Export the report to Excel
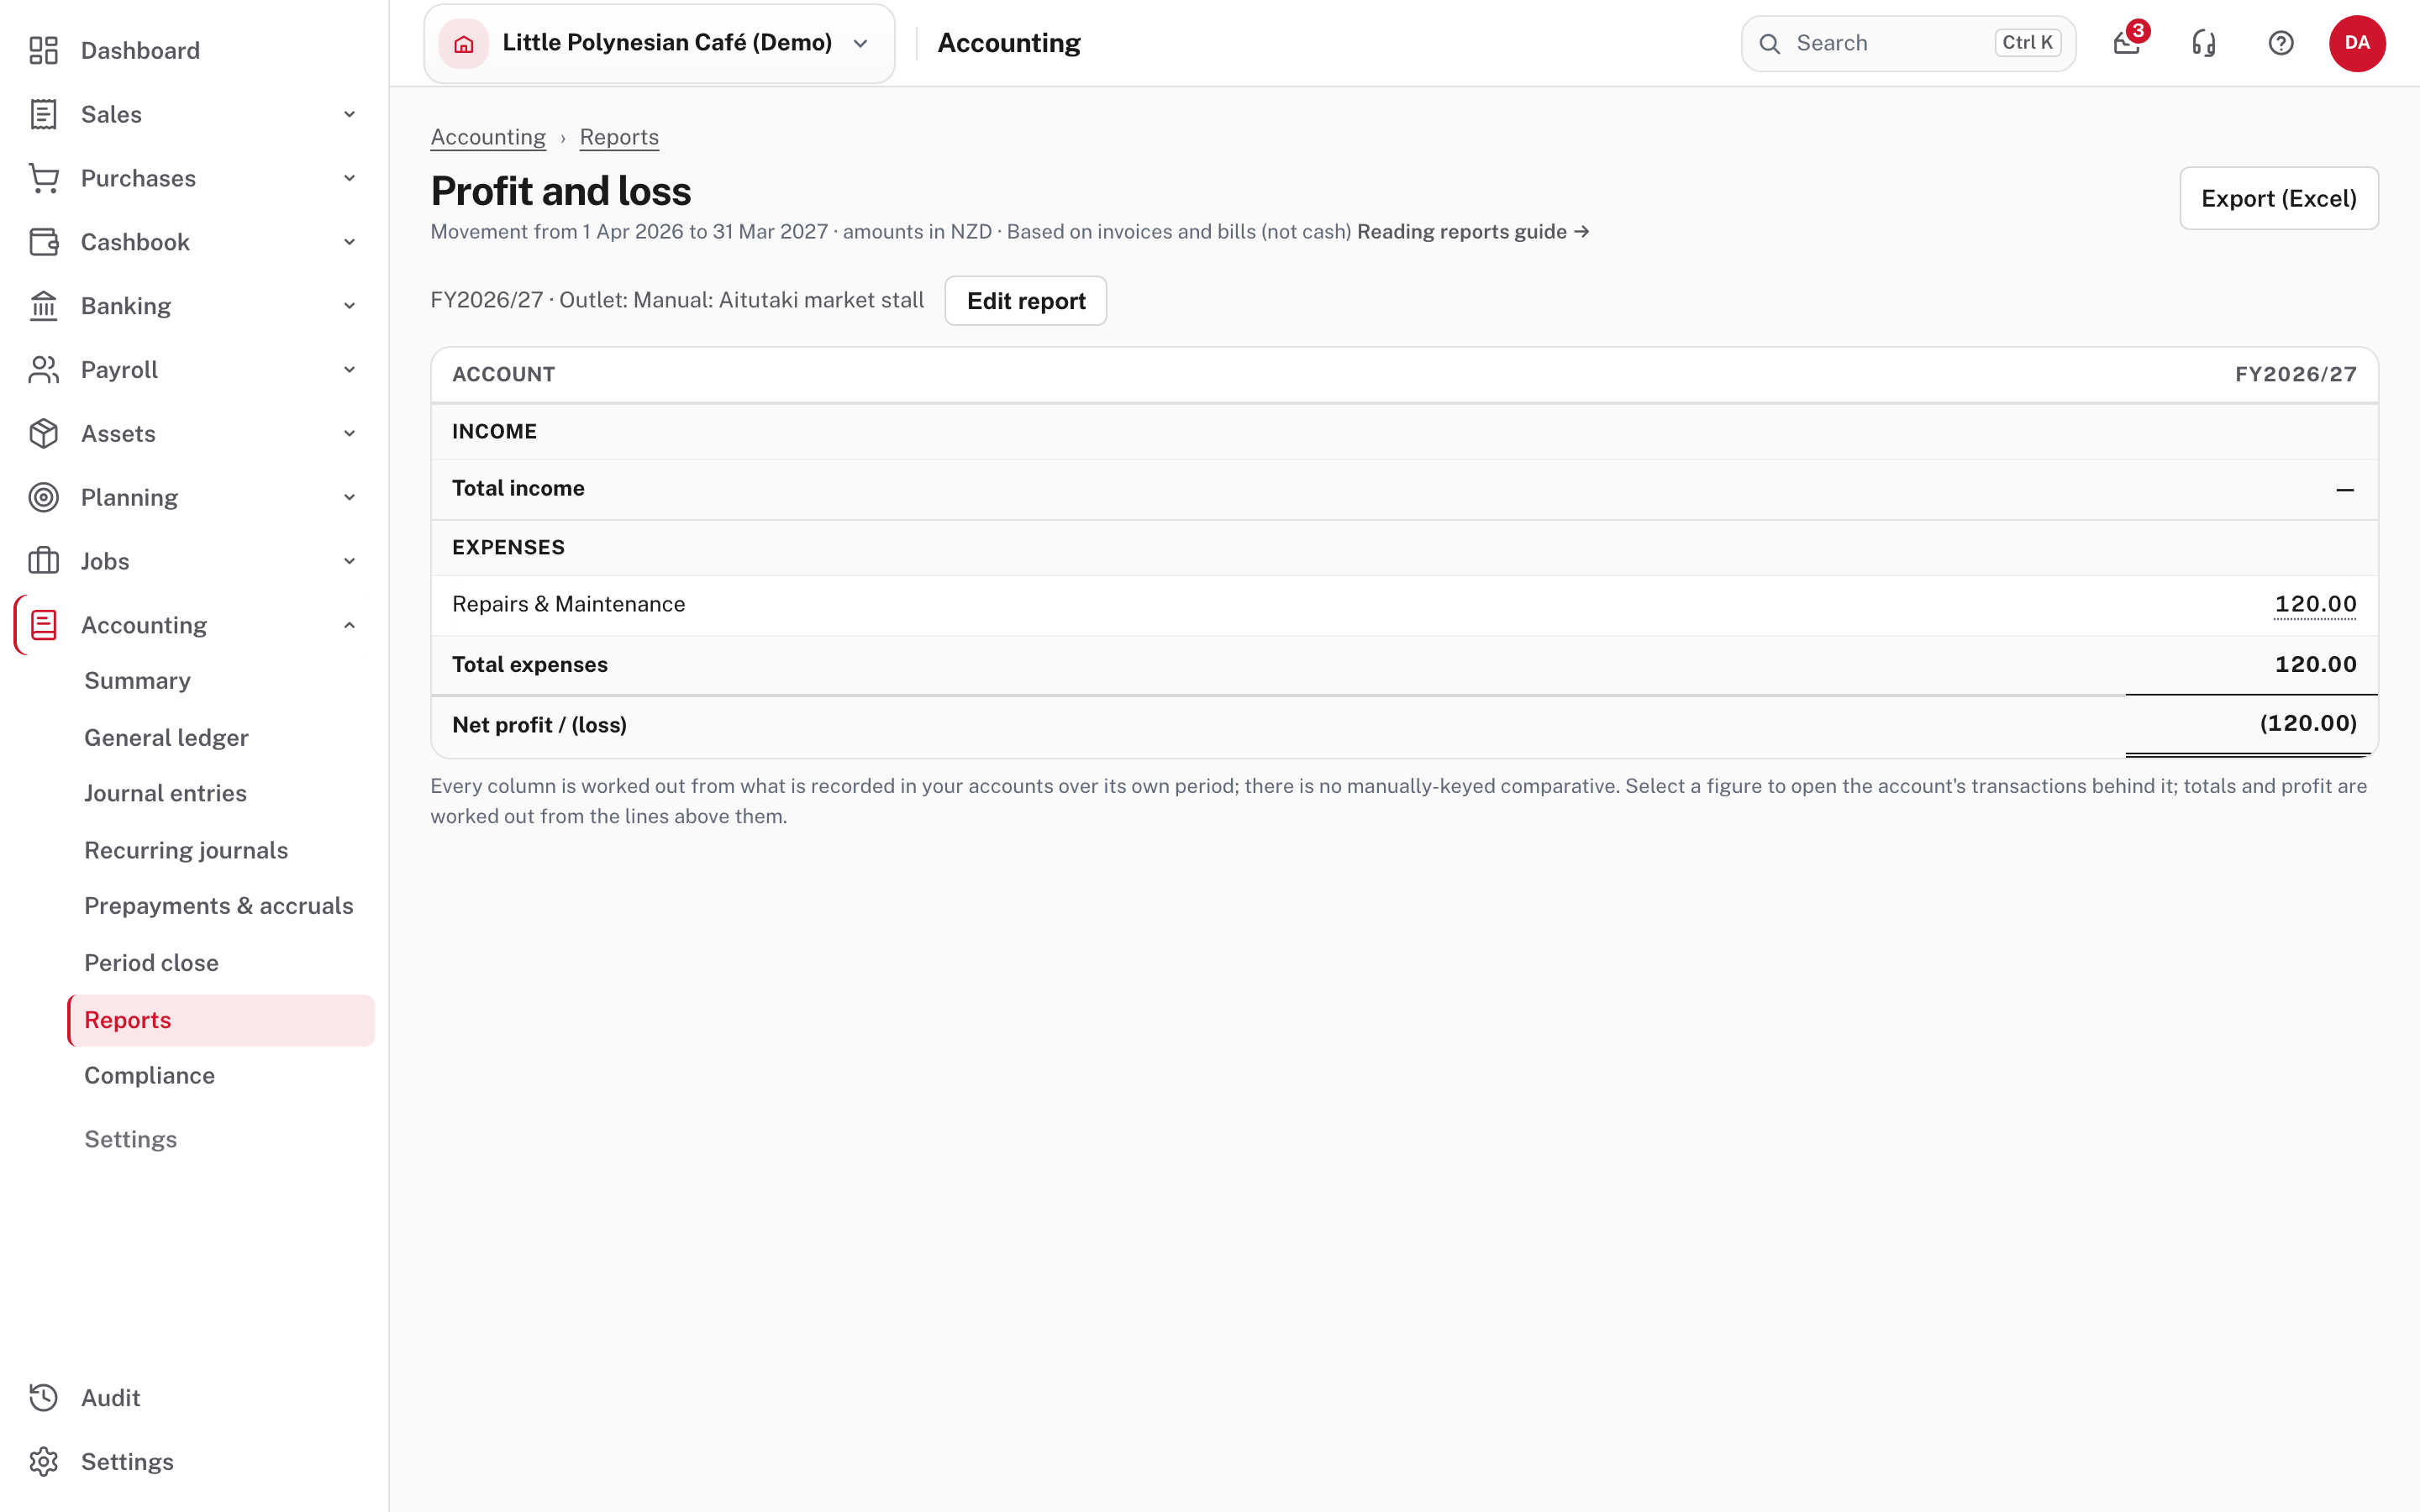The width and height of the screenshot is (2420, 1512). click(2278, 198)
